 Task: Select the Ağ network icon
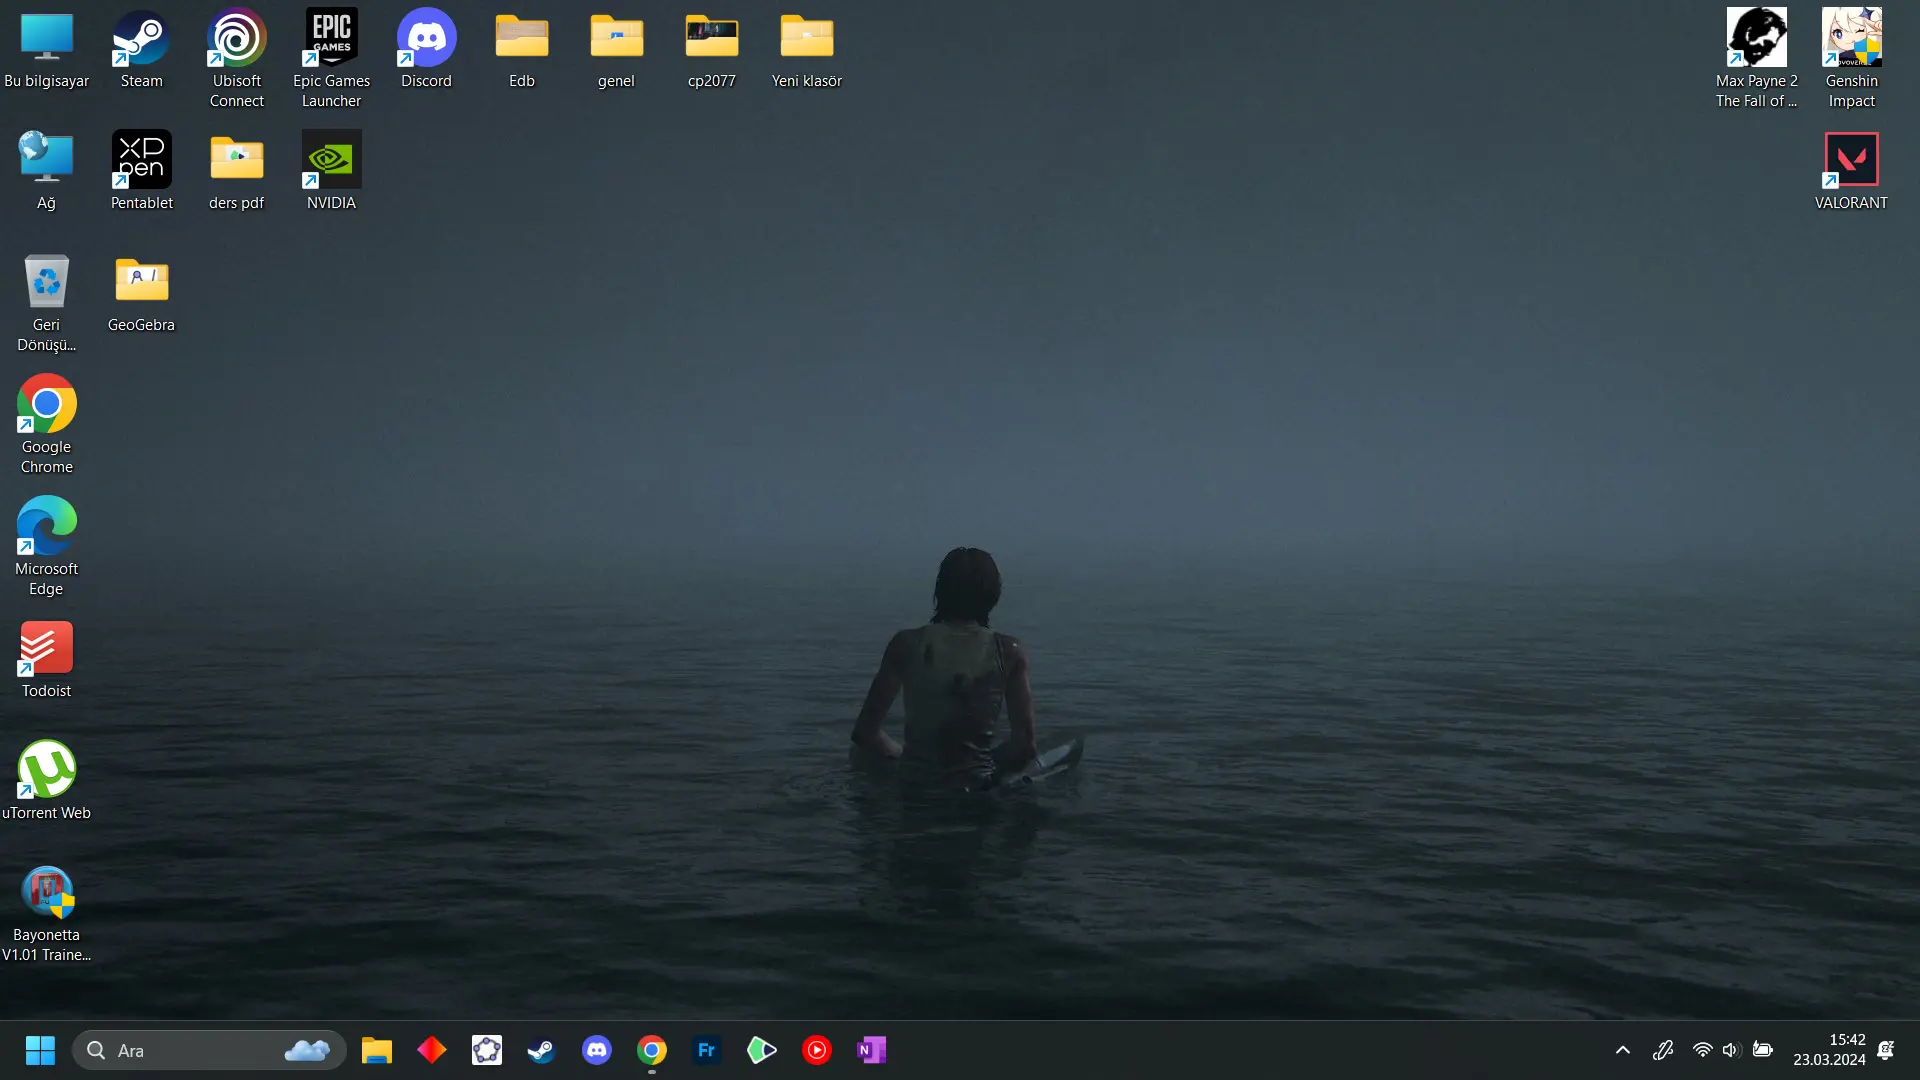[x=47, y=171]
